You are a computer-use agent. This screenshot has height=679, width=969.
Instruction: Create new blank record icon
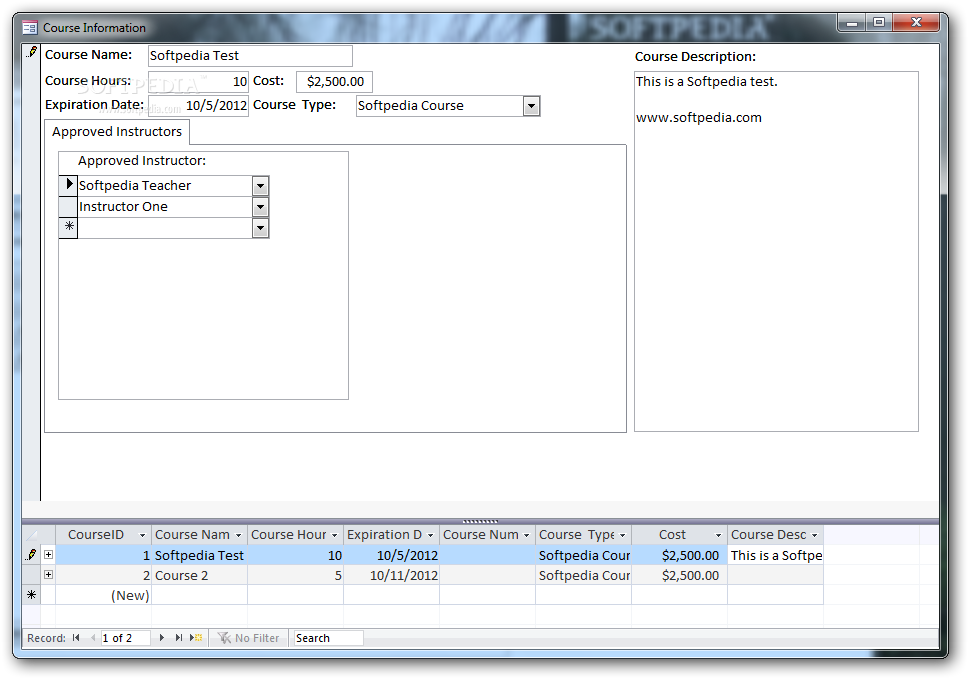click(196, 638)
